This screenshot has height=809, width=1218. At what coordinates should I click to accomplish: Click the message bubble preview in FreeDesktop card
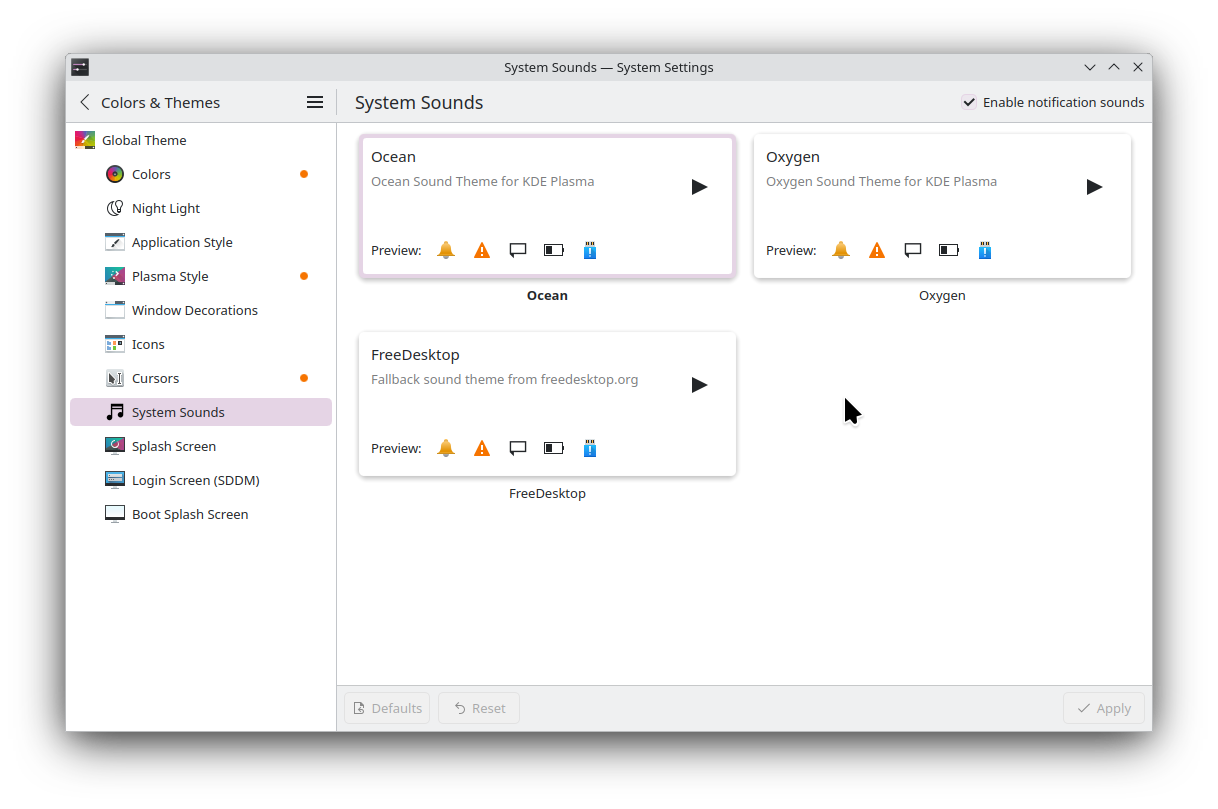click(x=518, y=448)
